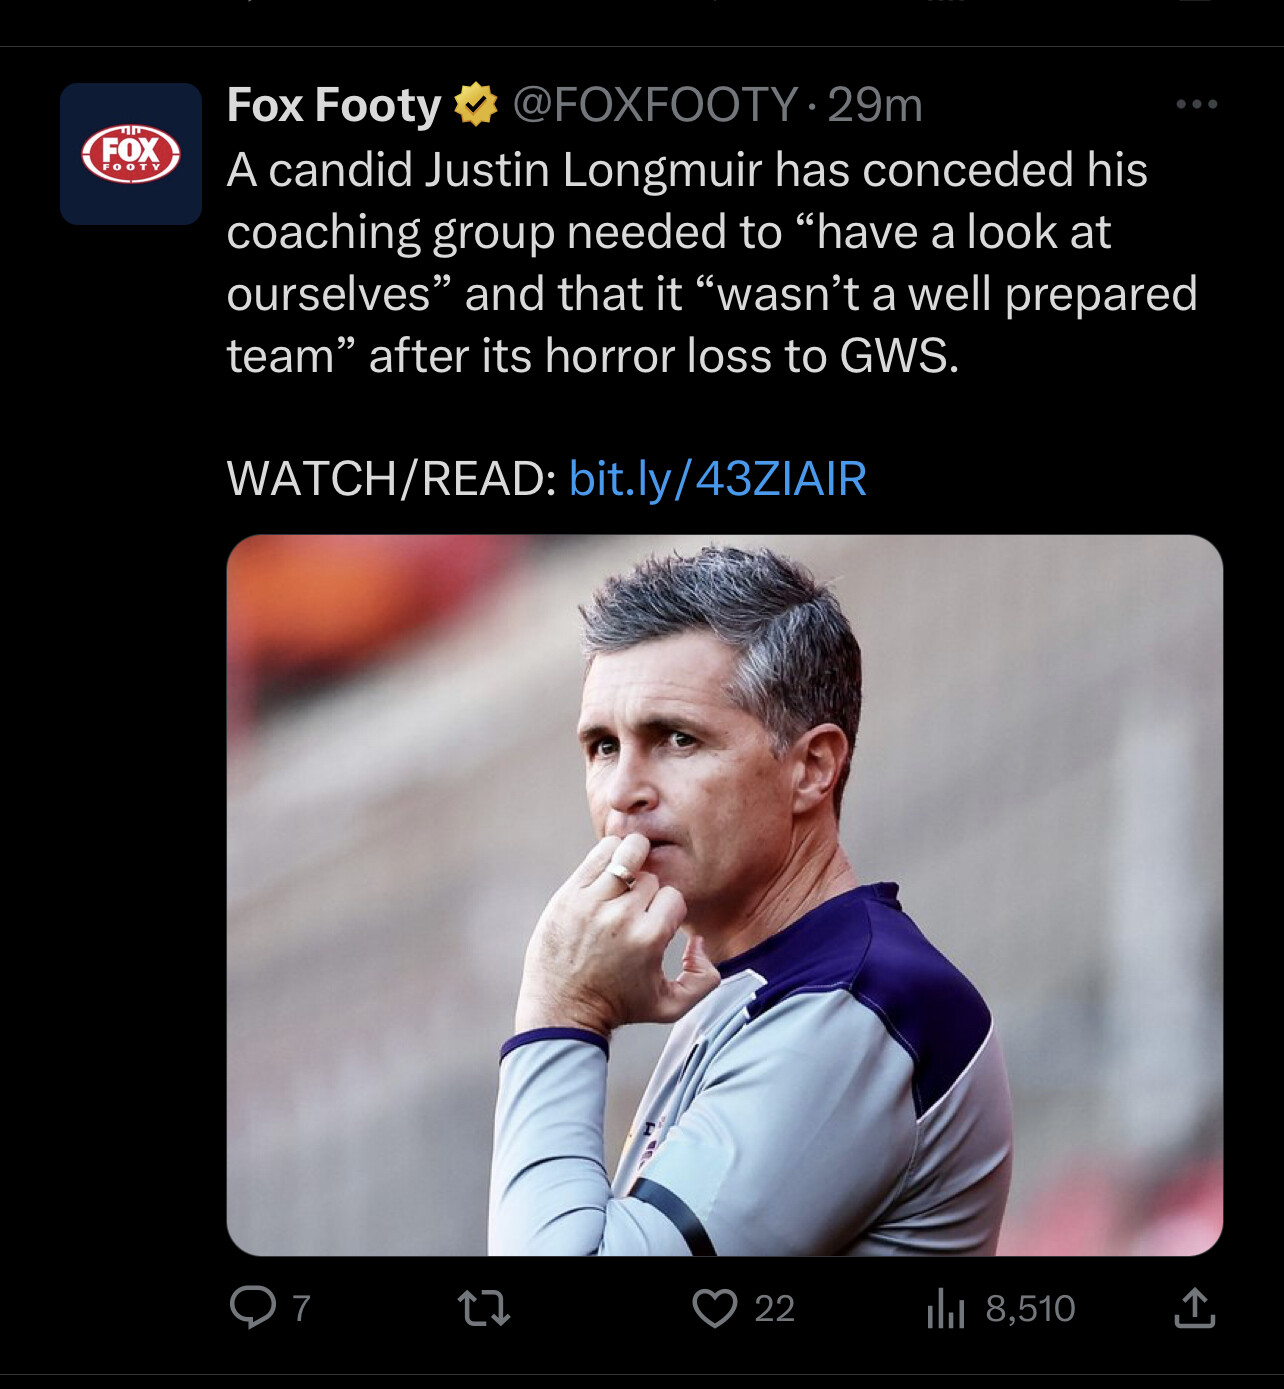
Task: Click the Fox Footy display name
Action: pyautogui.click(x=334, y=105)
